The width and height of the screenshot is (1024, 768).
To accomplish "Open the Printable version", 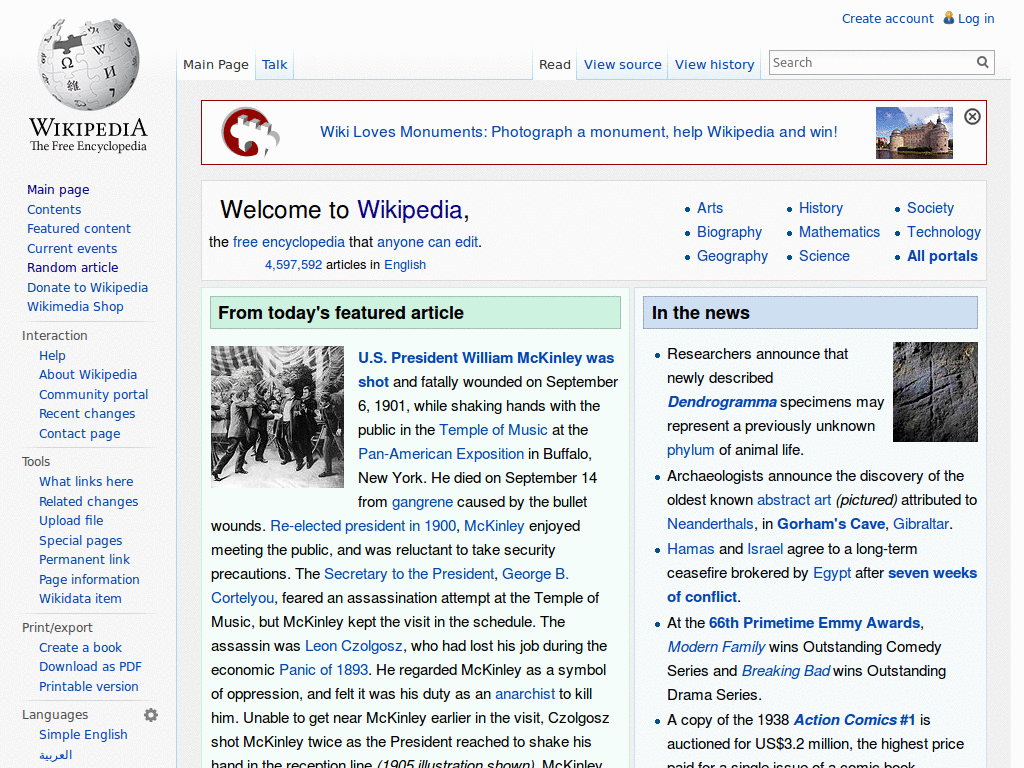I will coord(89,686).
